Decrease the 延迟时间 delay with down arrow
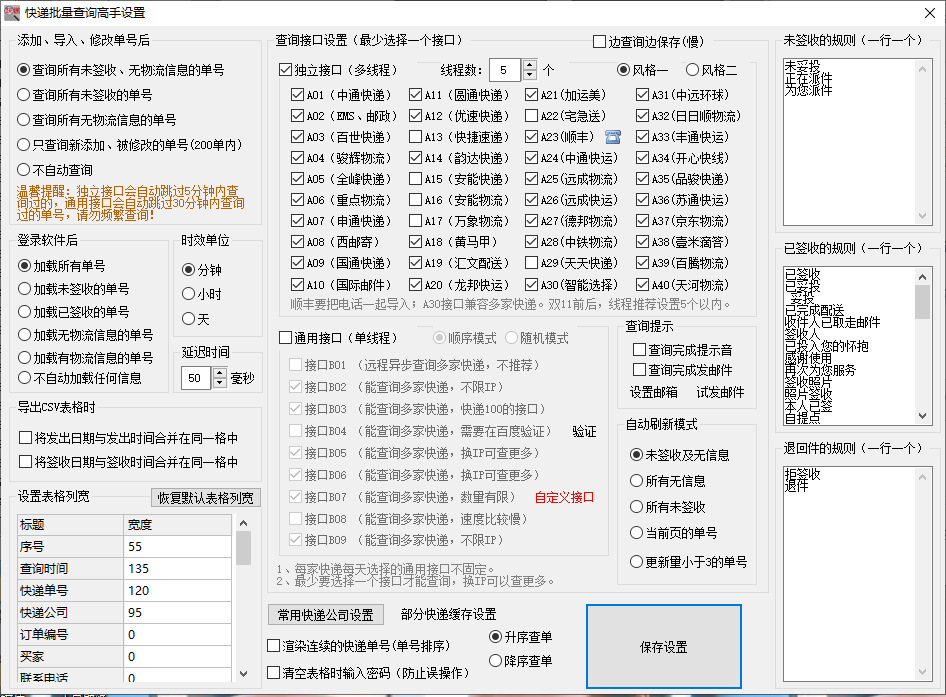Screen dimensions: 946x697 (220, 383)
